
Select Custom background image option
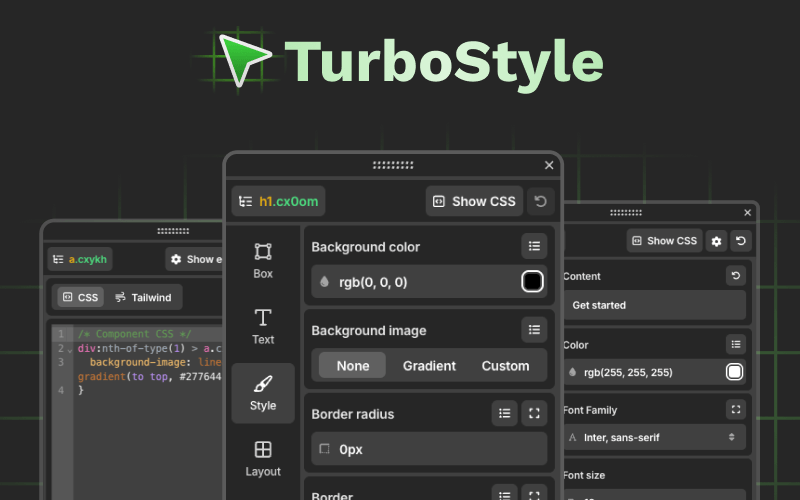[505, 366]
